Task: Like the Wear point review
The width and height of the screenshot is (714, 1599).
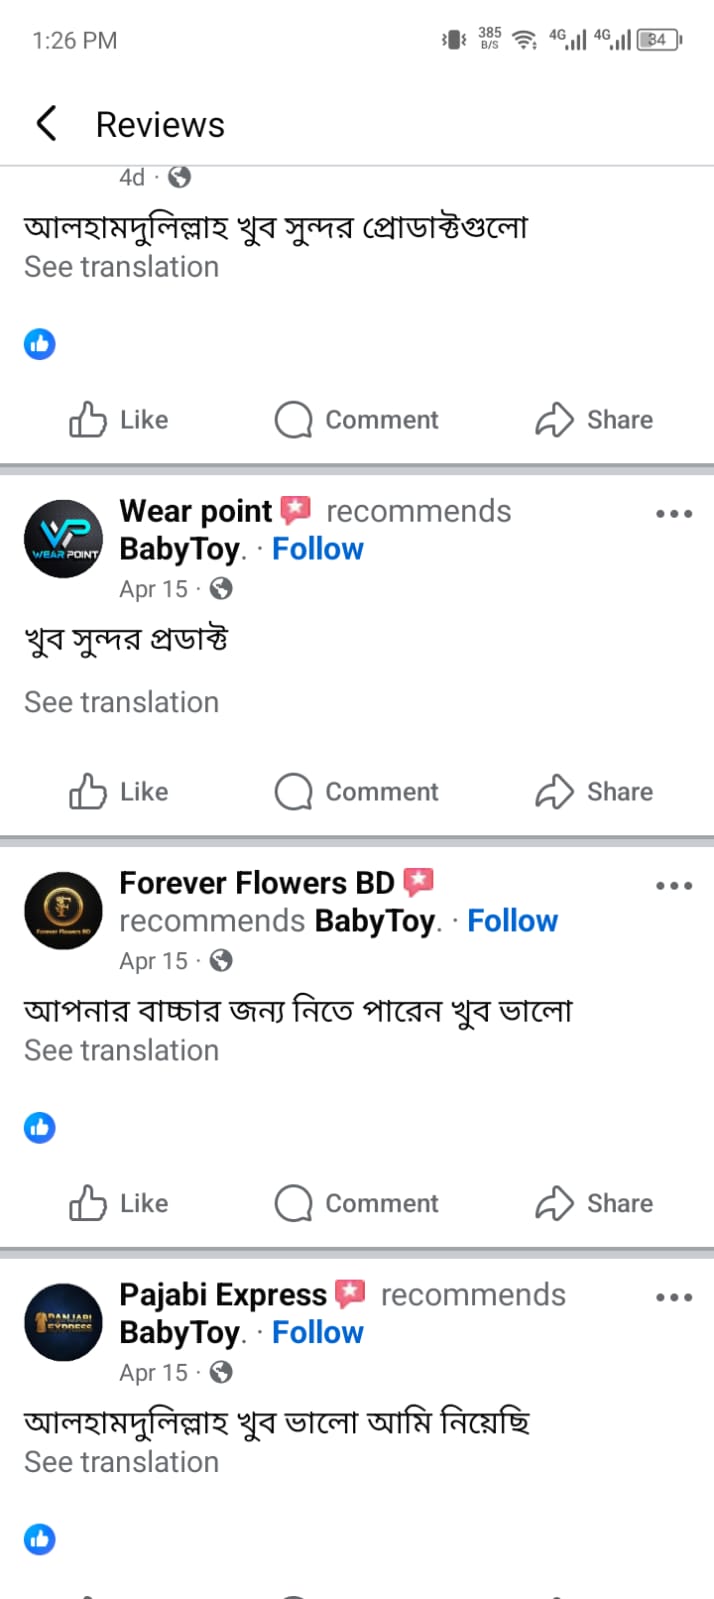Action: click(x=118, y=792)
